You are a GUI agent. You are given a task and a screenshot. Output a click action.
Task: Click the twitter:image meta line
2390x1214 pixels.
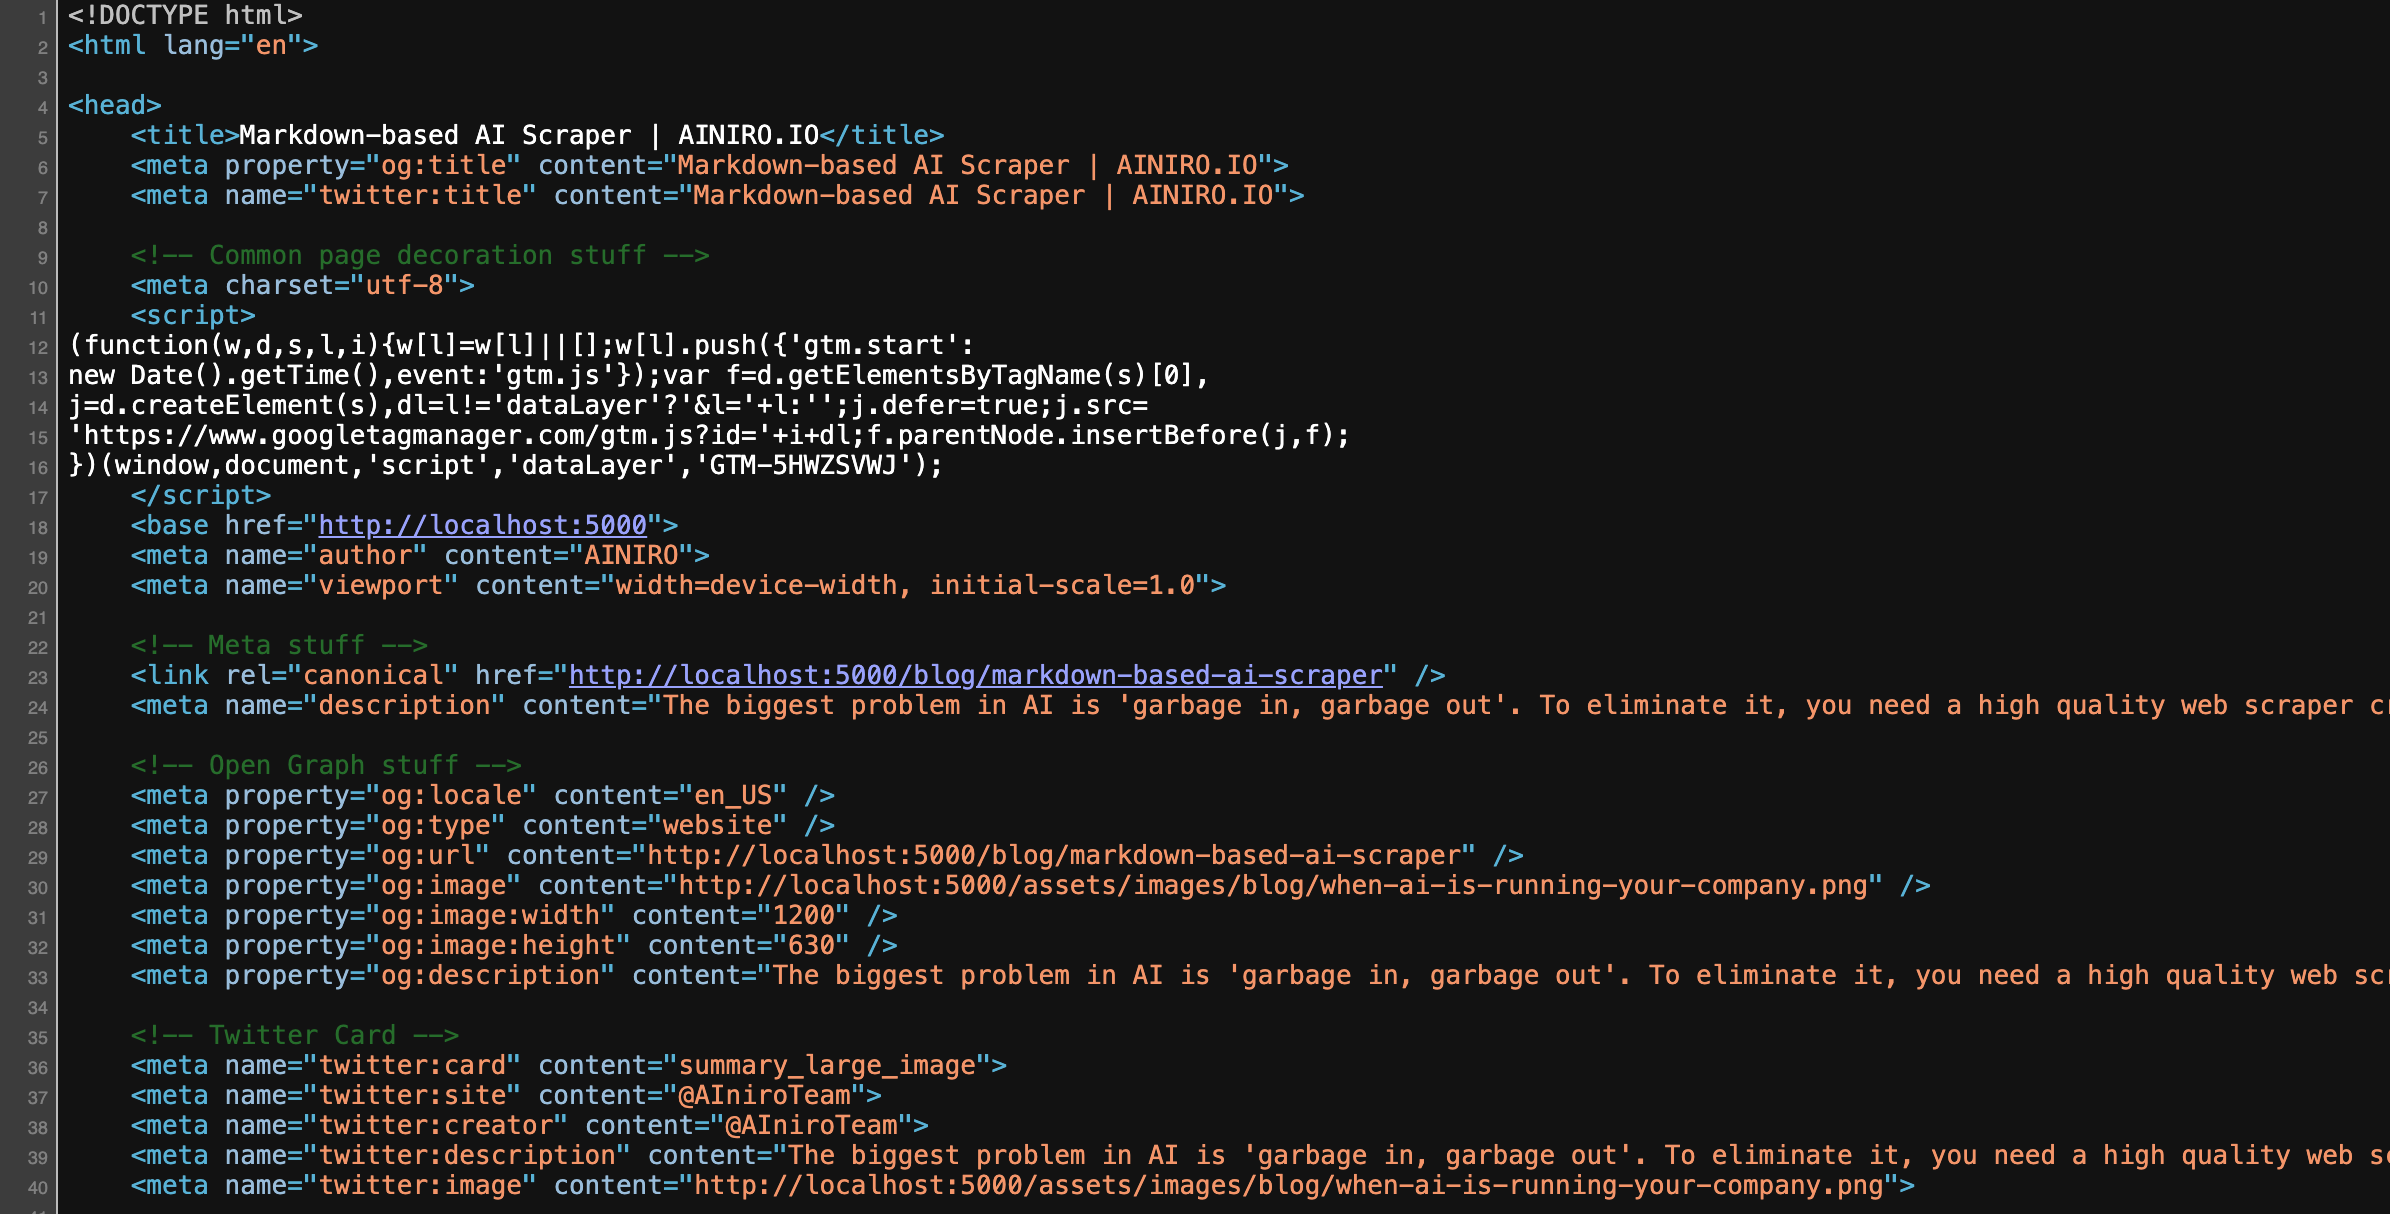pos(1022,1185)
